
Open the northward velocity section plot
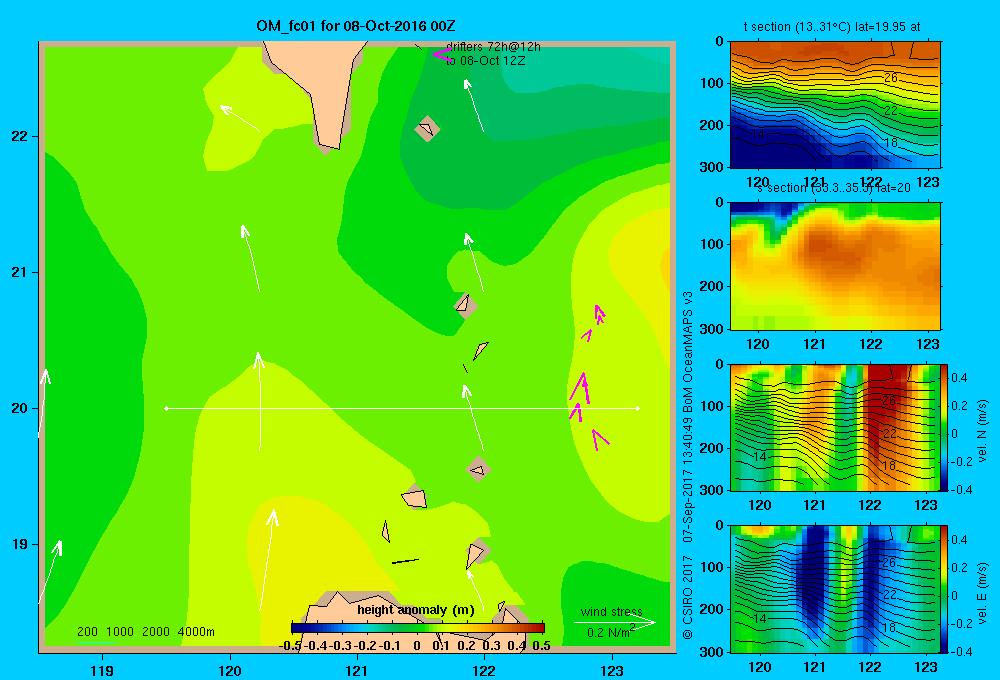(835, 427)
